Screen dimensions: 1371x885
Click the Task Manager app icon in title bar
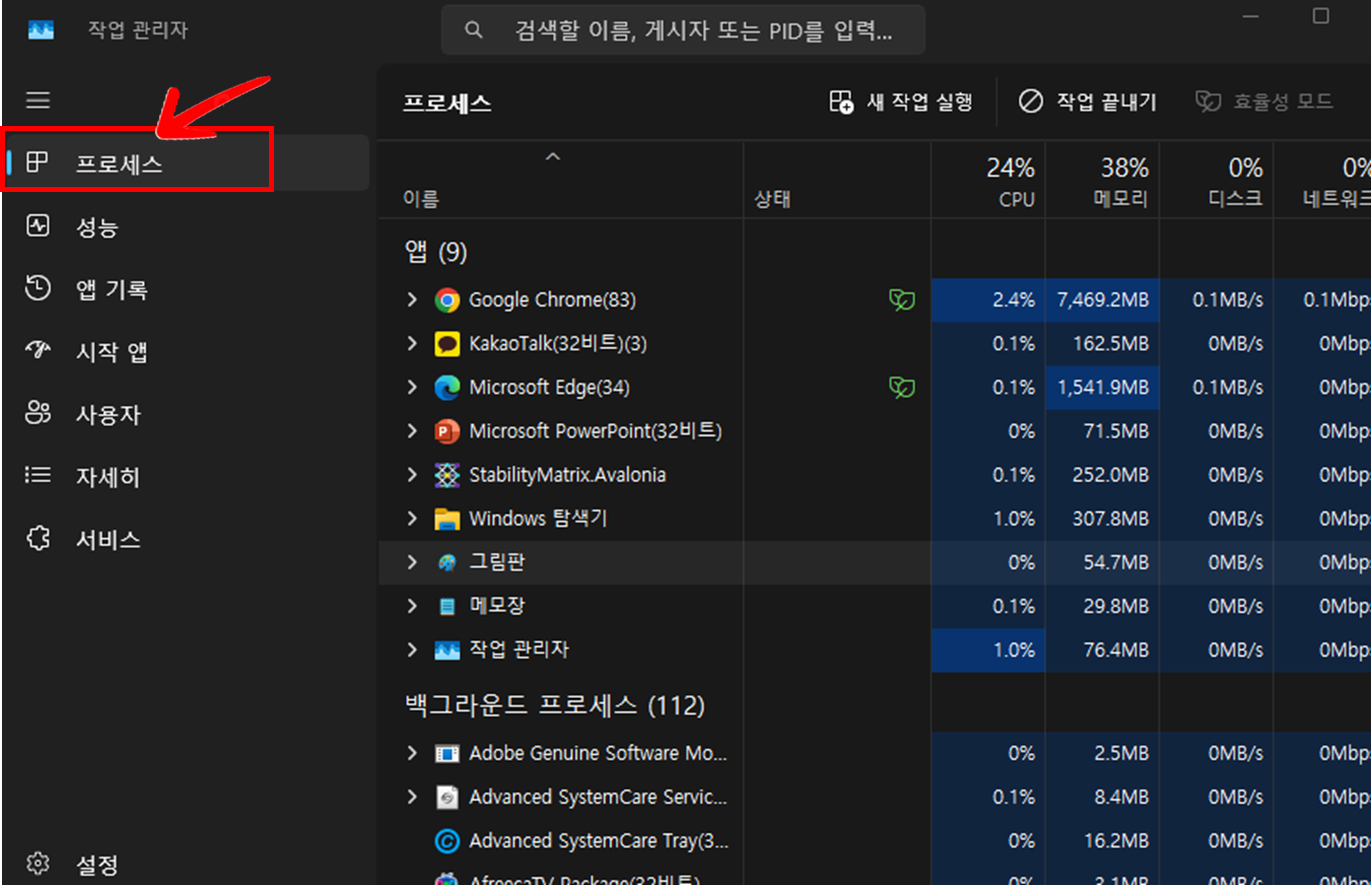[x=40, y=31]
